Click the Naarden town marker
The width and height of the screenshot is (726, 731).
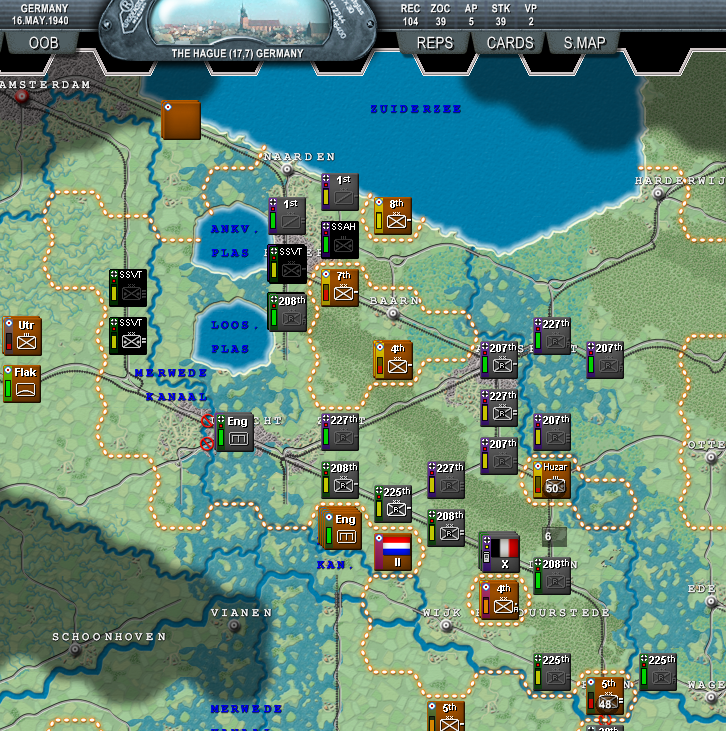287,170
